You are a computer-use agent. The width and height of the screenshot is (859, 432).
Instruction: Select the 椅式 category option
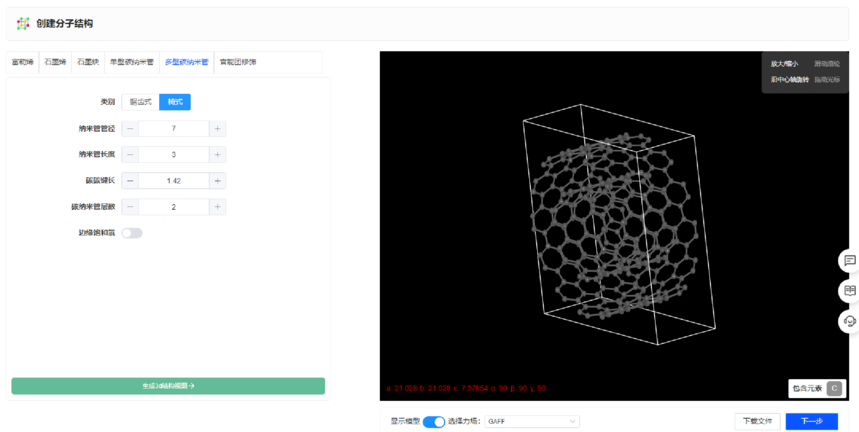(x=175, y=102)
